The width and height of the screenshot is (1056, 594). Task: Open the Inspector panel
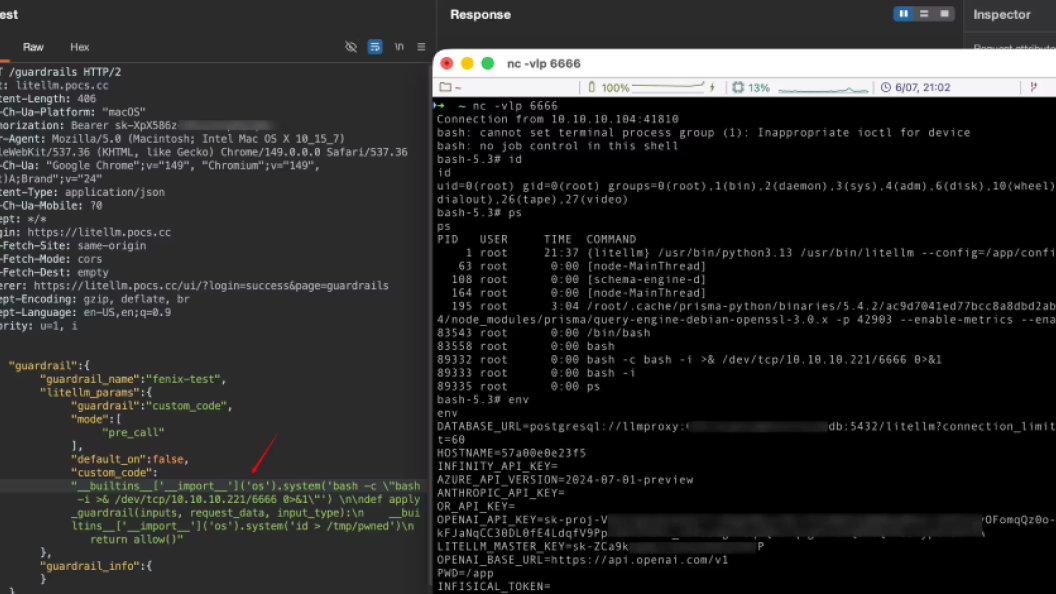(x=1001, y=14)
